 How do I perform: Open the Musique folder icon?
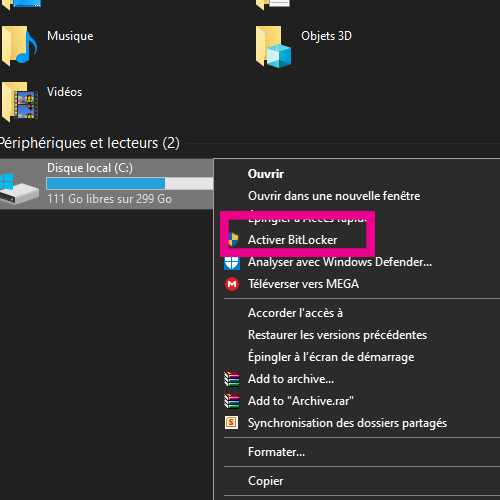pos(19,46)
